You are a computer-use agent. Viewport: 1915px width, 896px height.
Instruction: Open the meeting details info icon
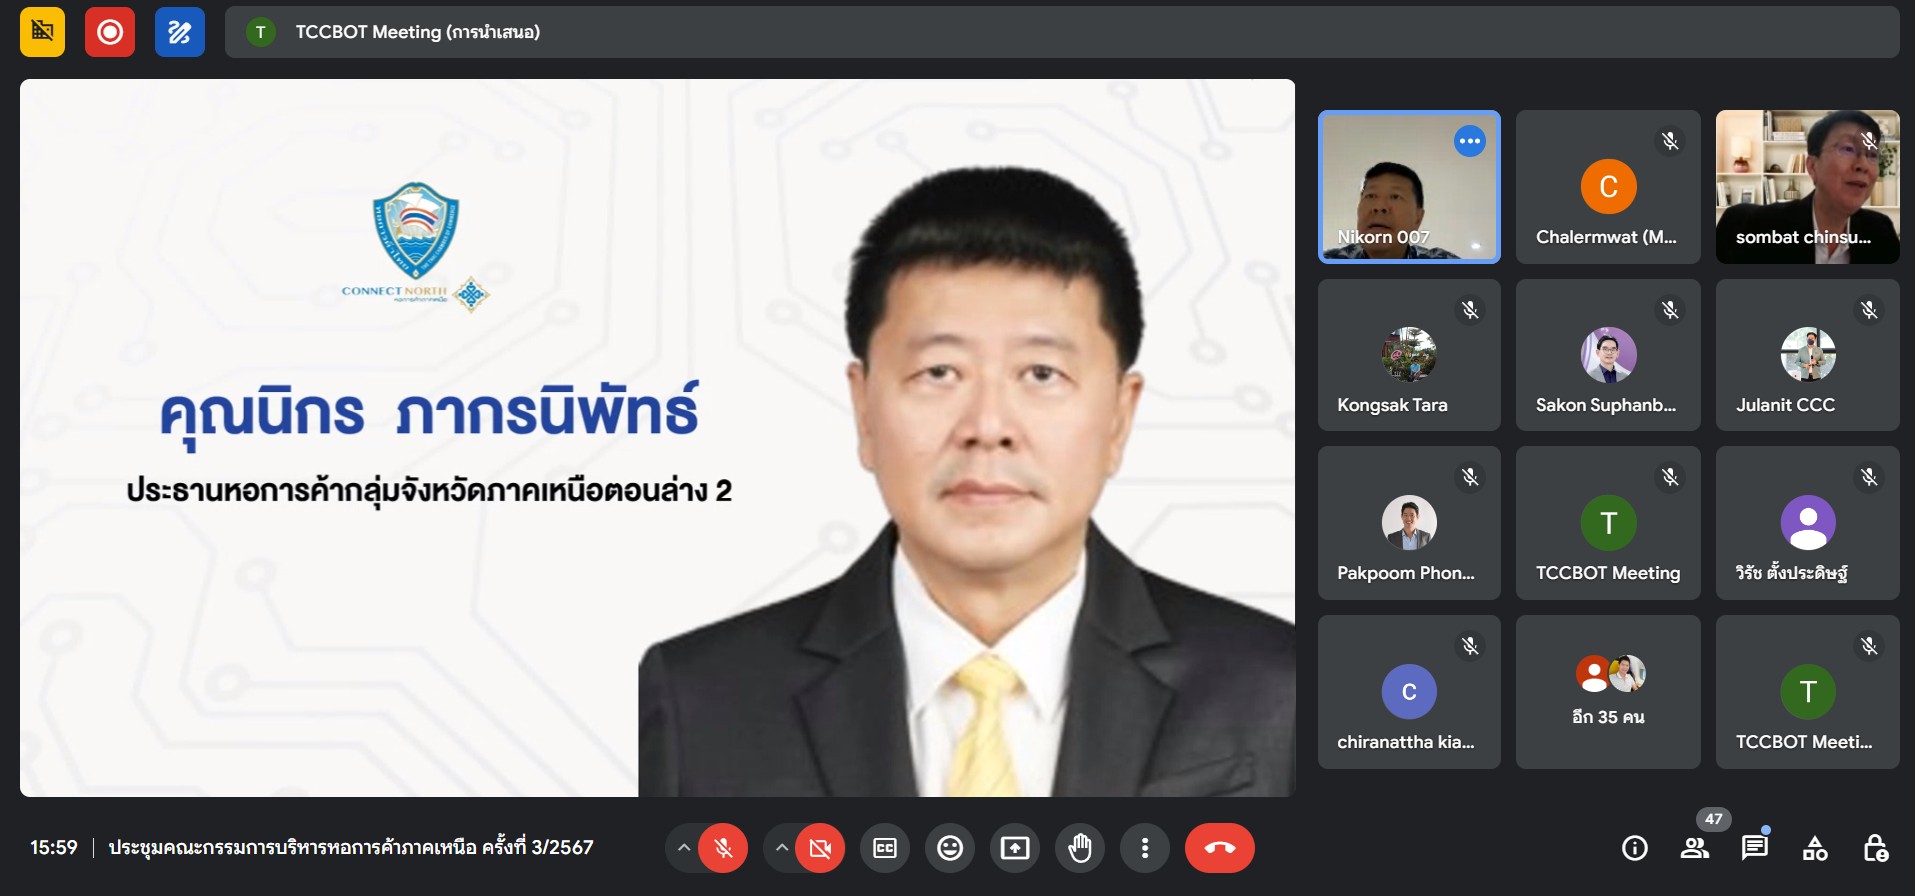click(x=1635, y=848)
